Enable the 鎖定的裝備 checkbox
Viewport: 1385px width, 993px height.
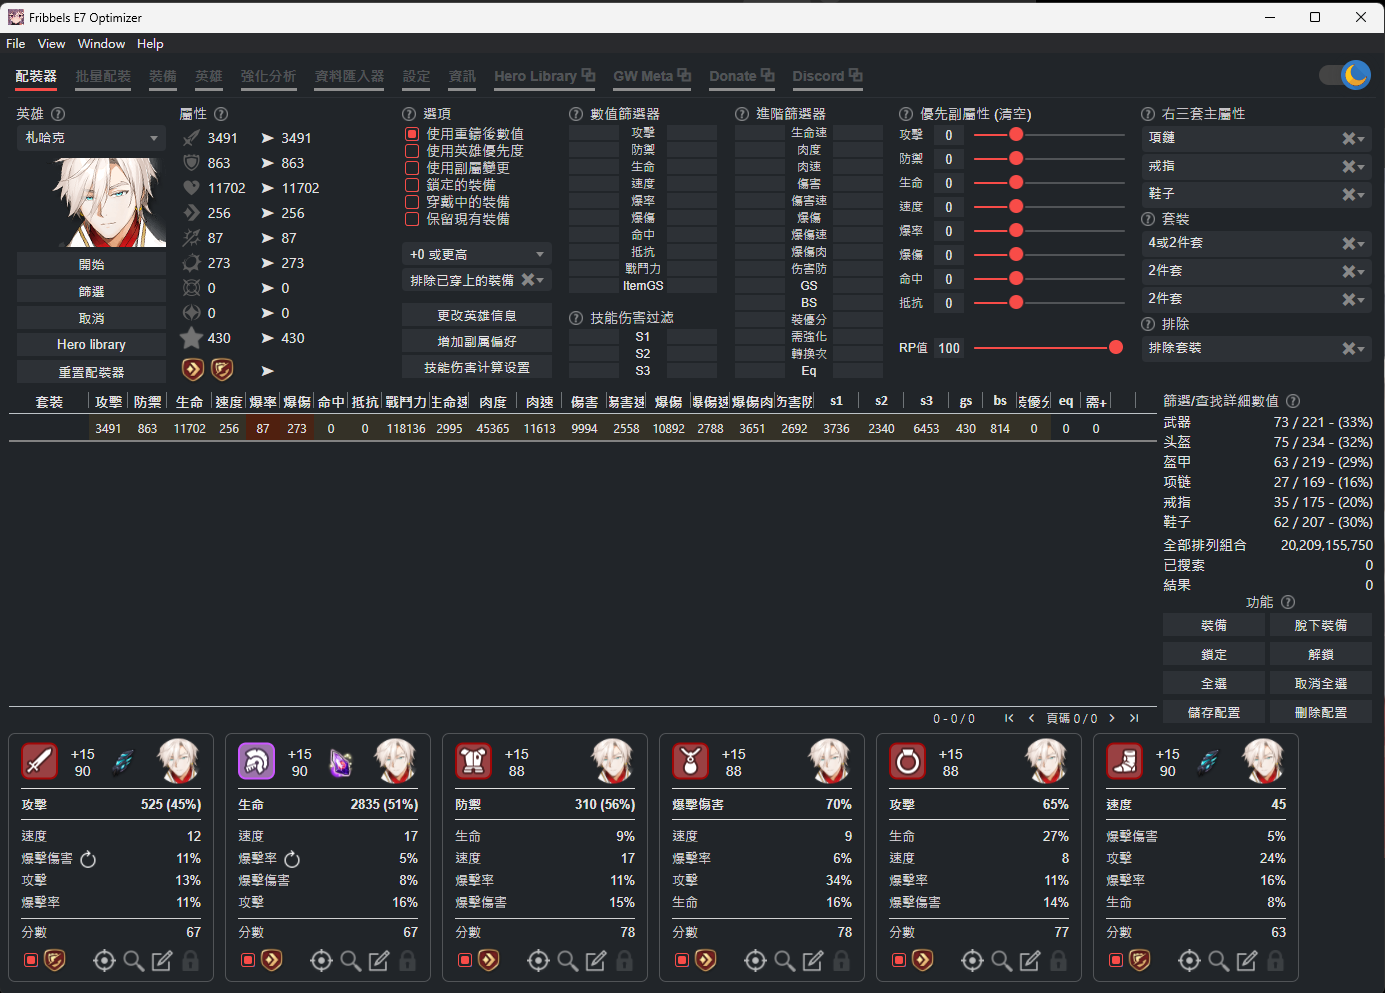412,185
